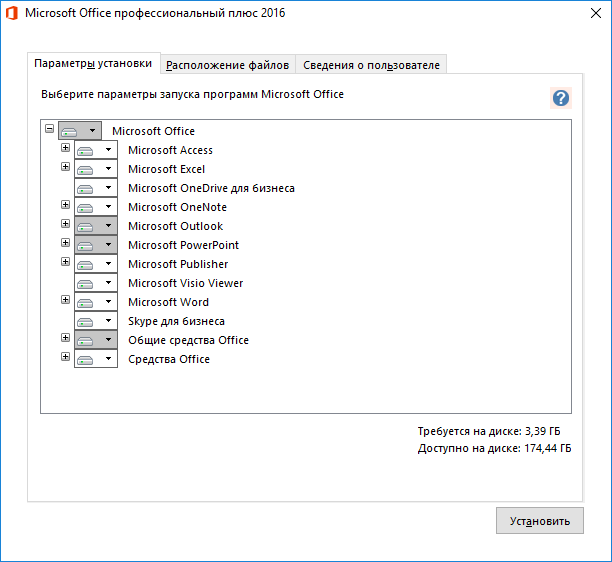The height and width of the screenshot is (562, 612).
Task: Click the drive icon beside Microsoft Excel
Action: tap(86, 169)
